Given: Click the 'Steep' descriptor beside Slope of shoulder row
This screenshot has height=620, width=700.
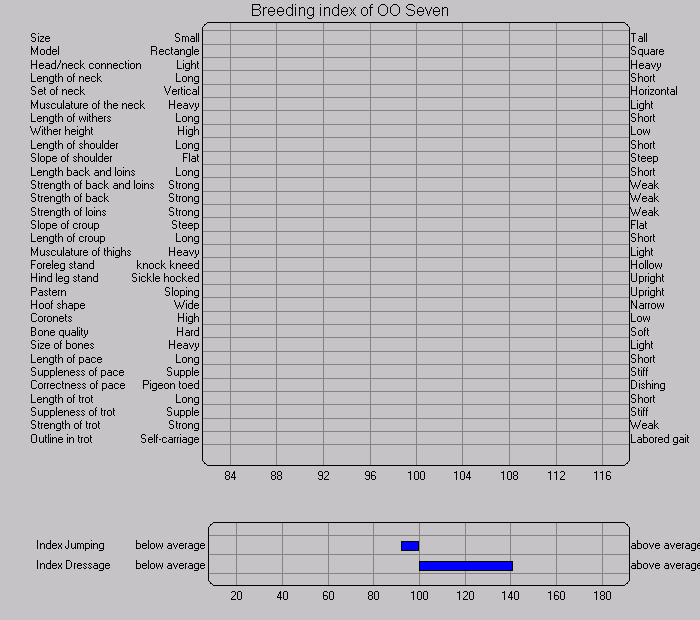Looking at the screenshot, I should tap(644, 158).
